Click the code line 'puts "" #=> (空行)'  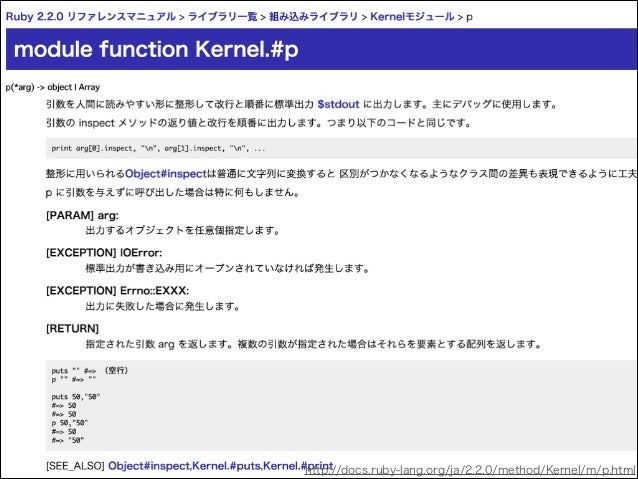90,370
